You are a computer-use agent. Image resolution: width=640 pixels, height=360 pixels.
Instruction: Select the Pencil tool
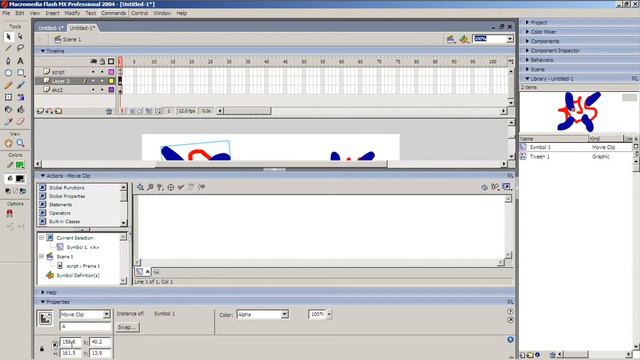click(x=8, y=85)
